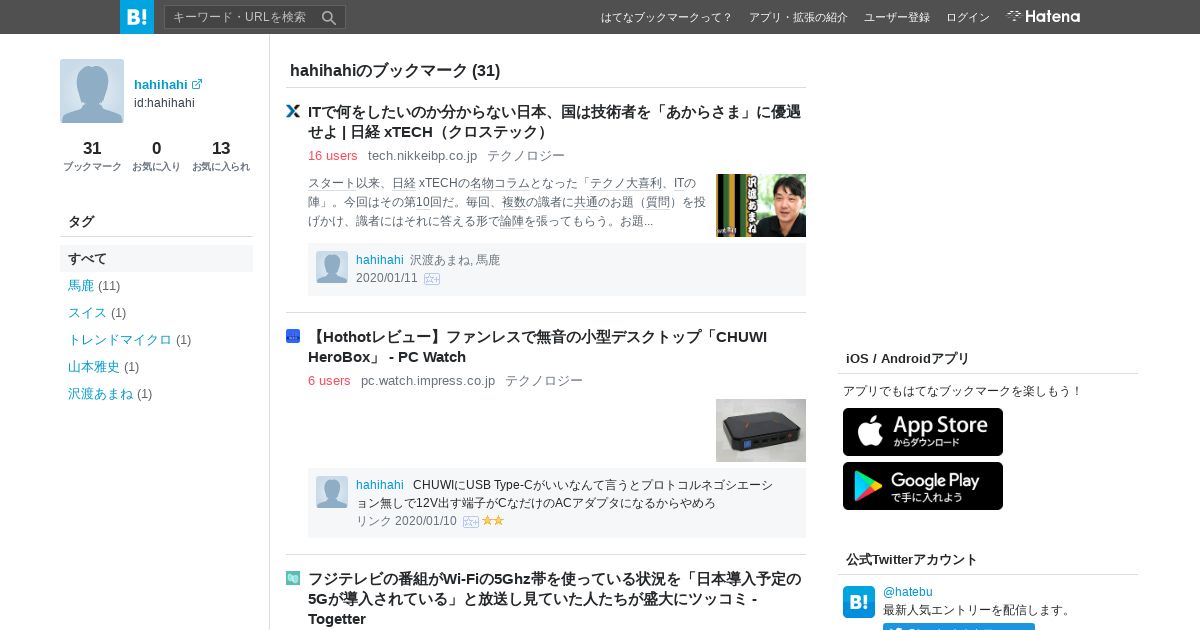Click the @hatebu Twitter B! icon
Image resolution: width=1200 pixels, height=630 pixels.
(x=859, y=602)
